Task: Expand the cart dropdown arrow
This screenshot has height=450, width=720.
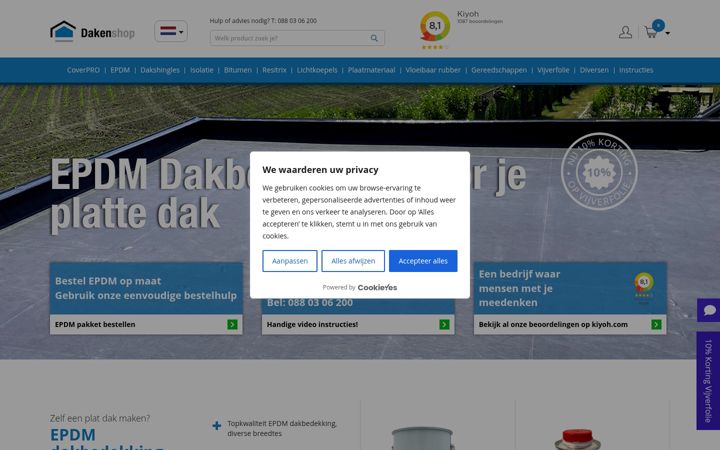Action: [667, 33]
